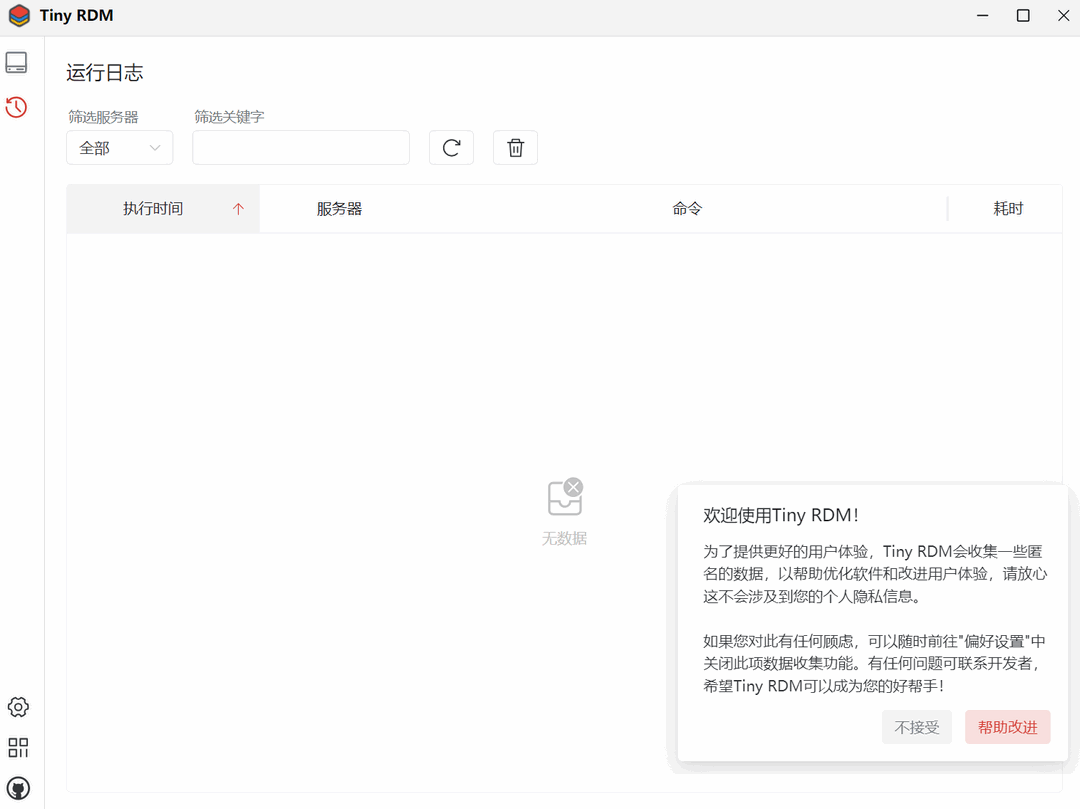Sort by the 执行时间 column header
Viewport: 1080px width, 809px height.
coord(163,209)
